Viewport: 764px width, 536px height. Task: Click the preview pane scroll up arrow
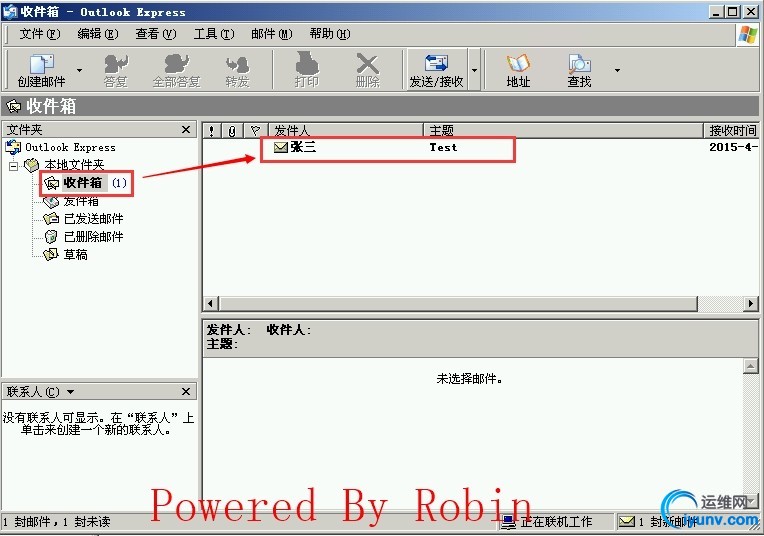751,366
